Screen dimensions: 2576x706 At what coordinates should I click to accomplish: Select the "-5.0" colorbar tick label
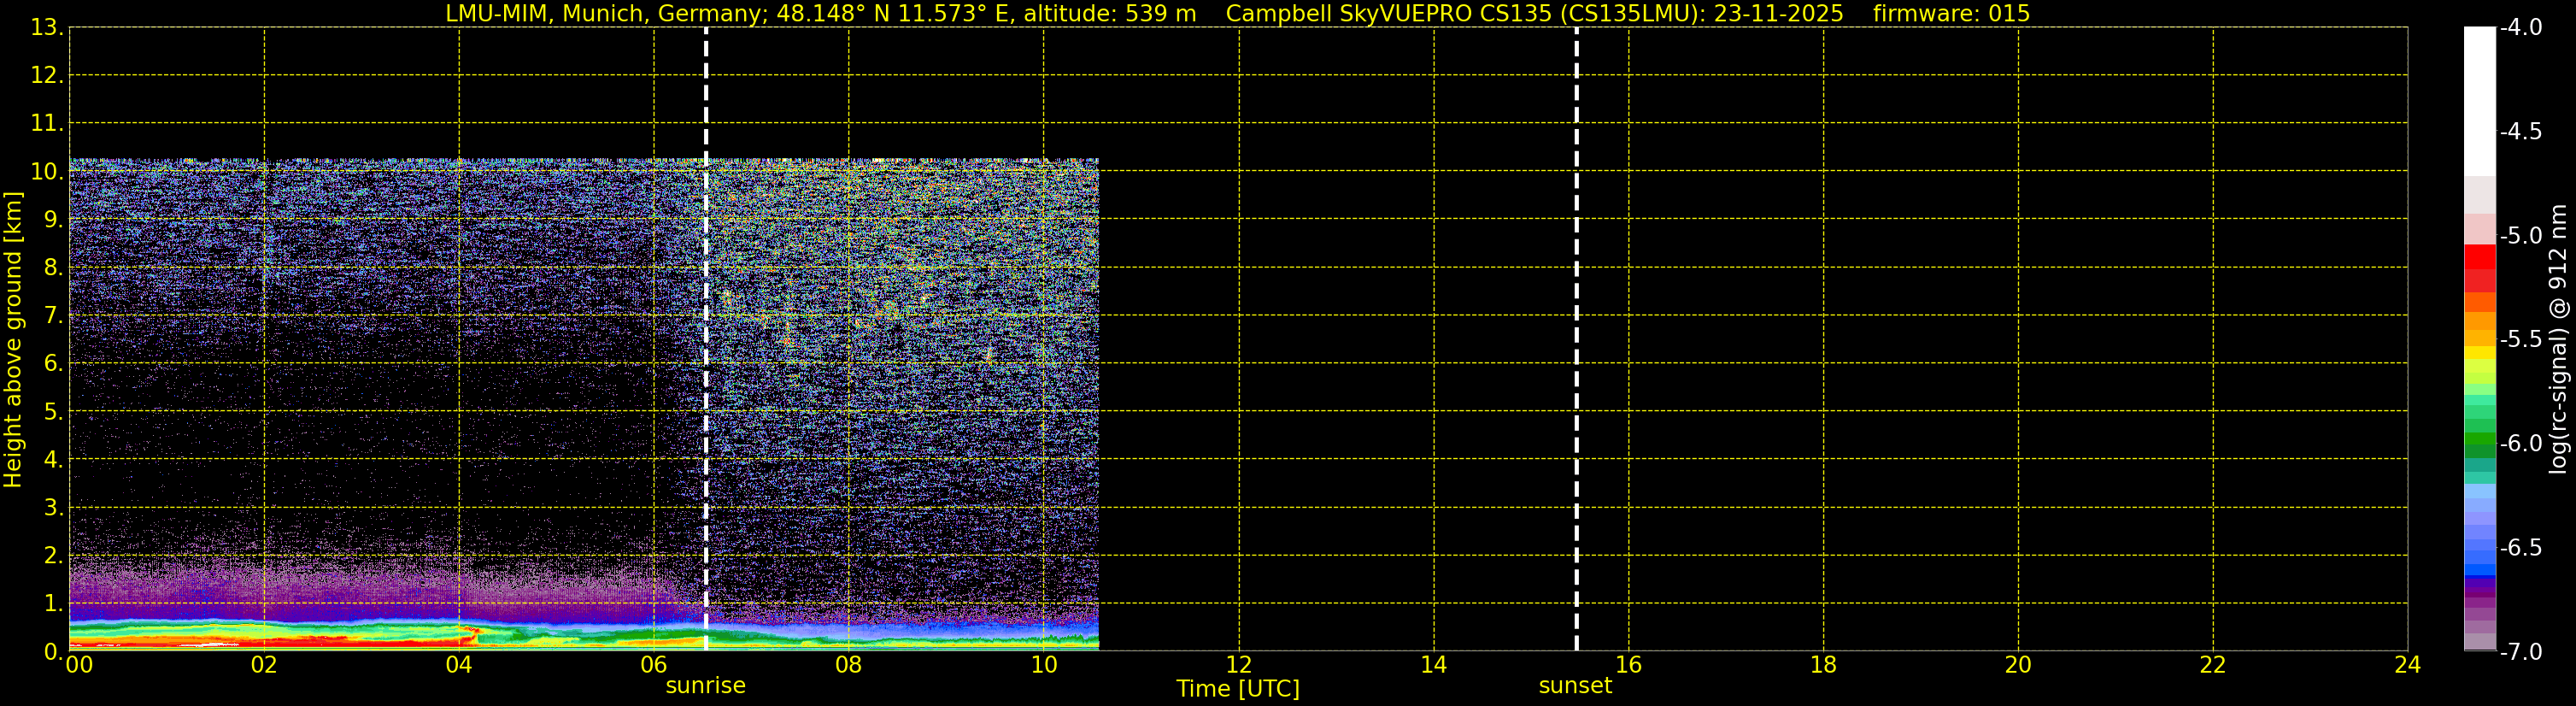(2520, 236)
